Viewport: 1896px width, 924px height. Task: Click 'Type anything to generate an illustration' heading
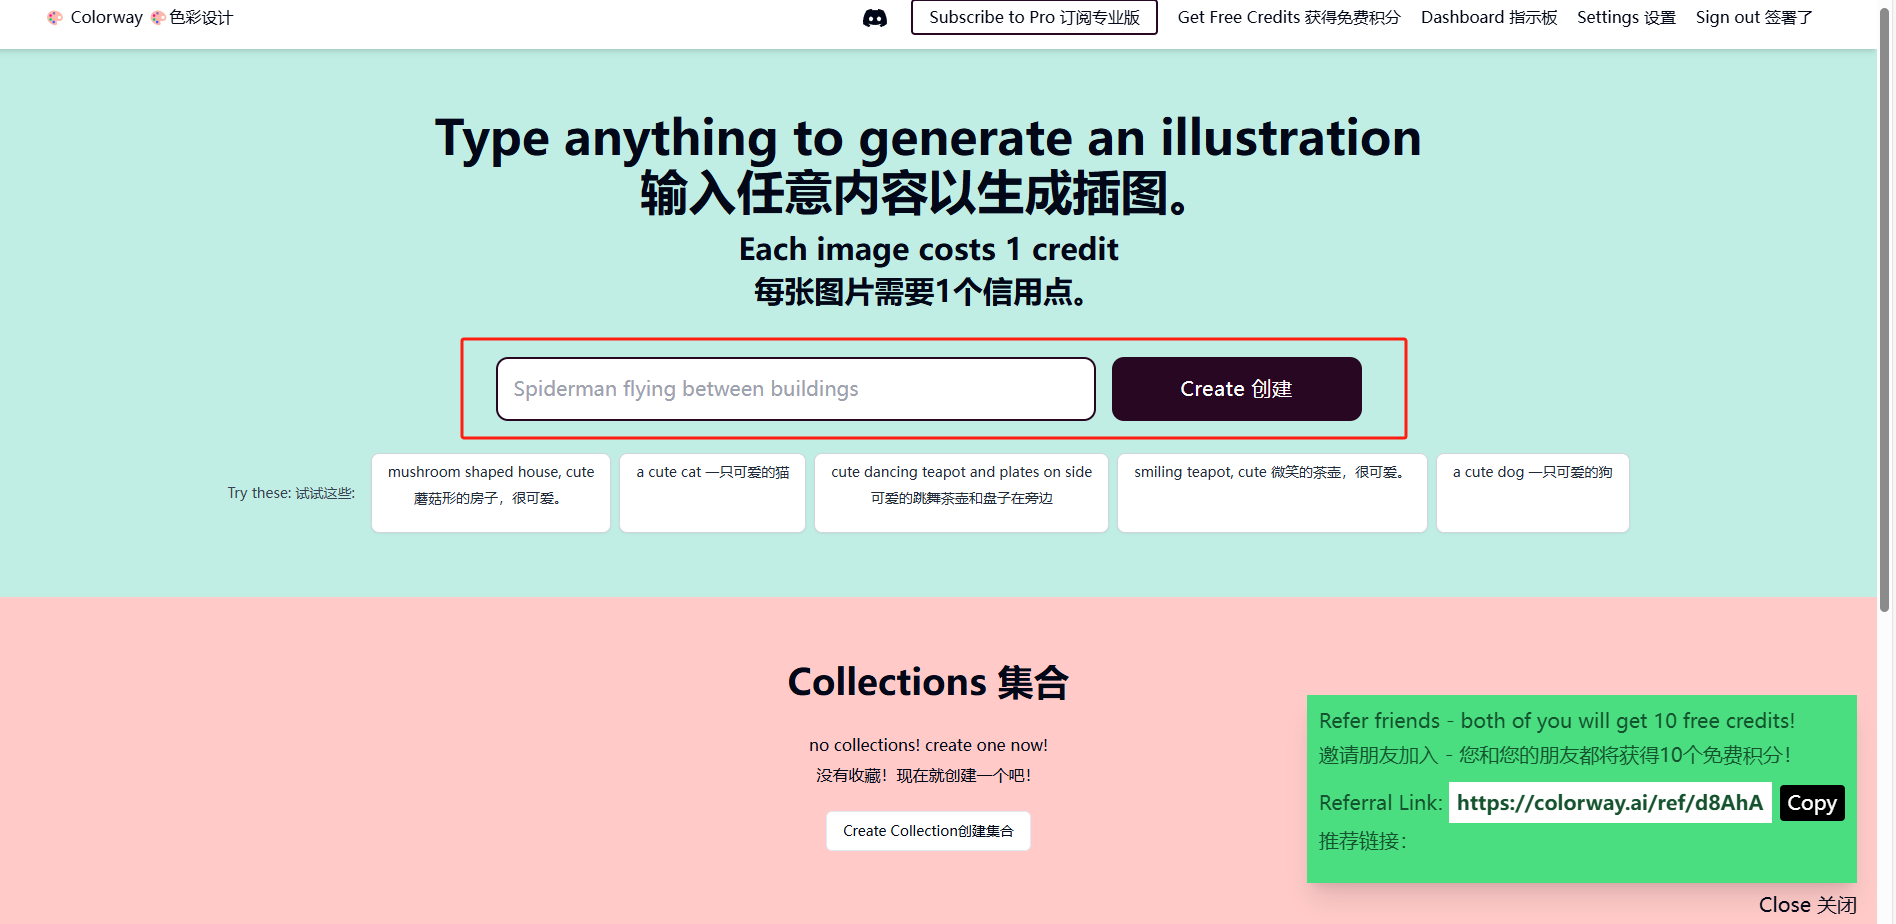[928, 138]
